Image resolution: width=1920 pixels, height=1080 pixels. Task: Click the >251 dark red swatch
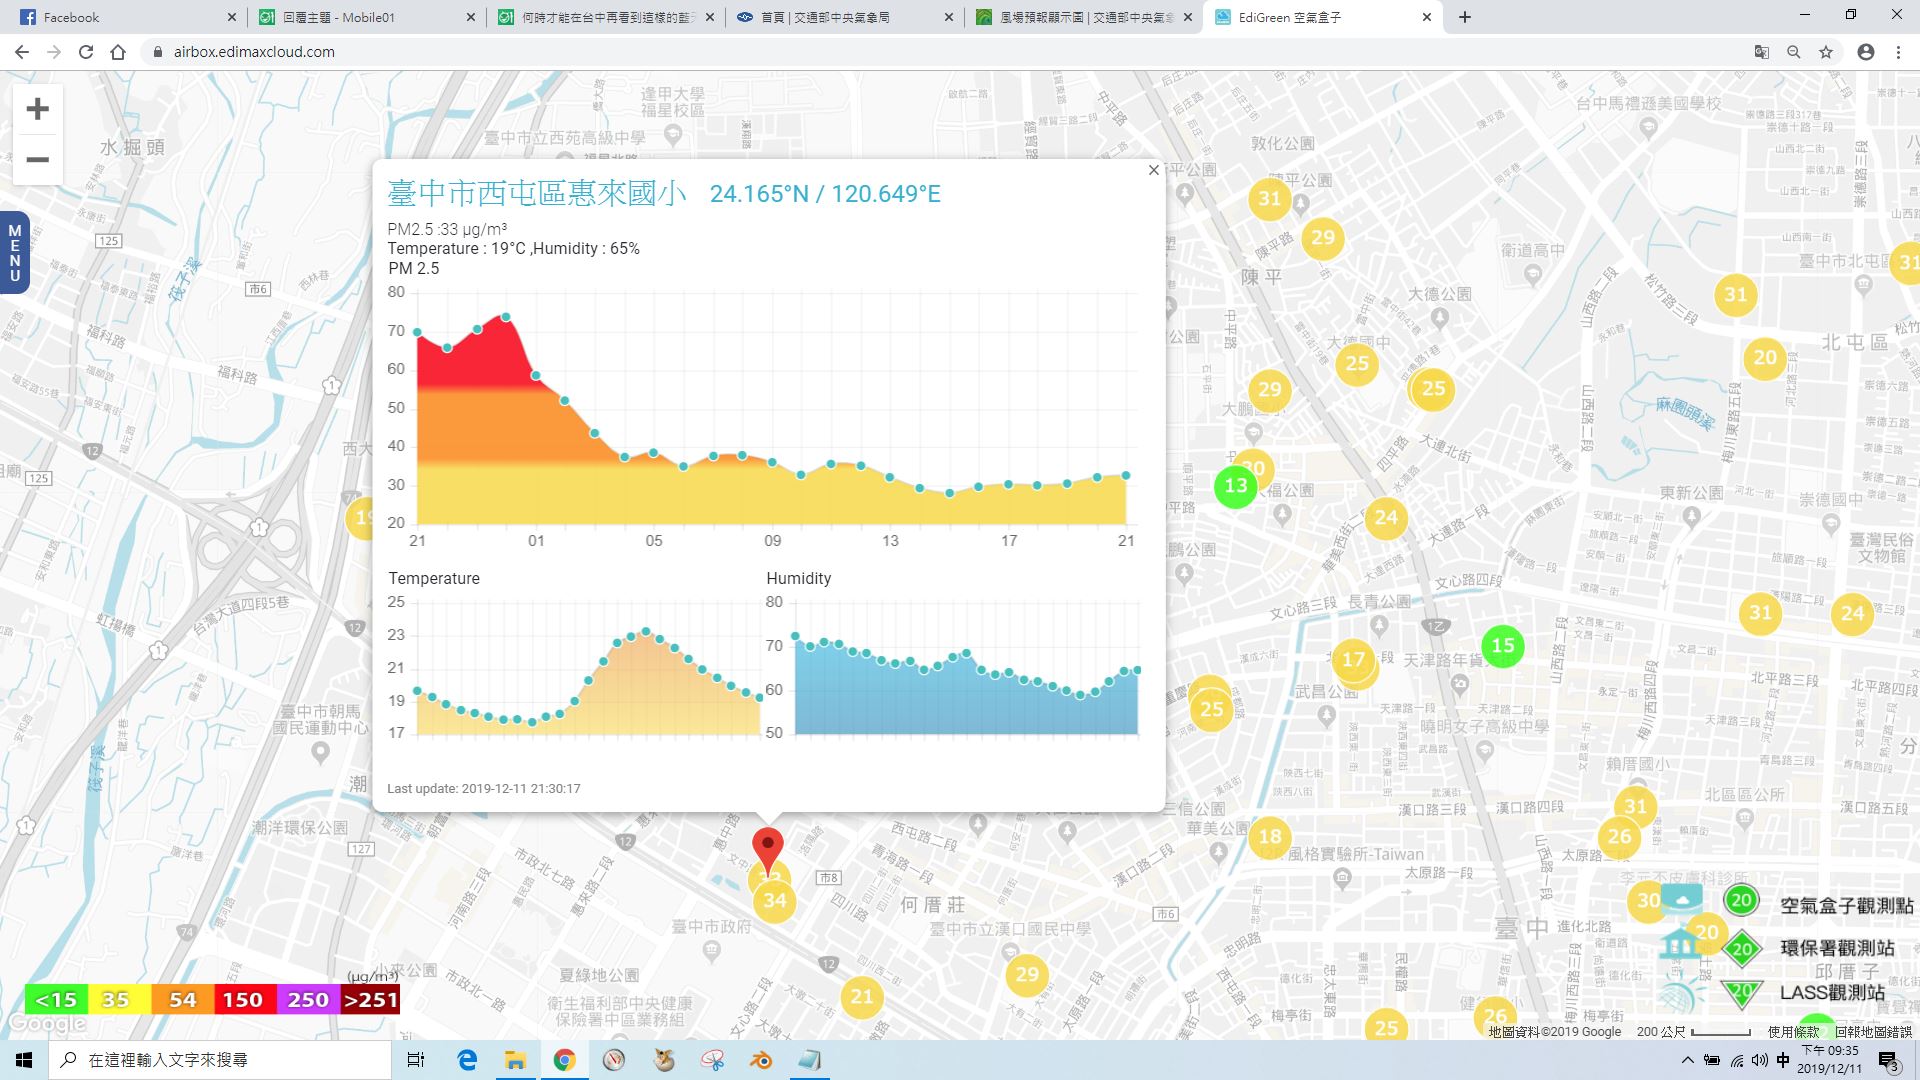370,1000
